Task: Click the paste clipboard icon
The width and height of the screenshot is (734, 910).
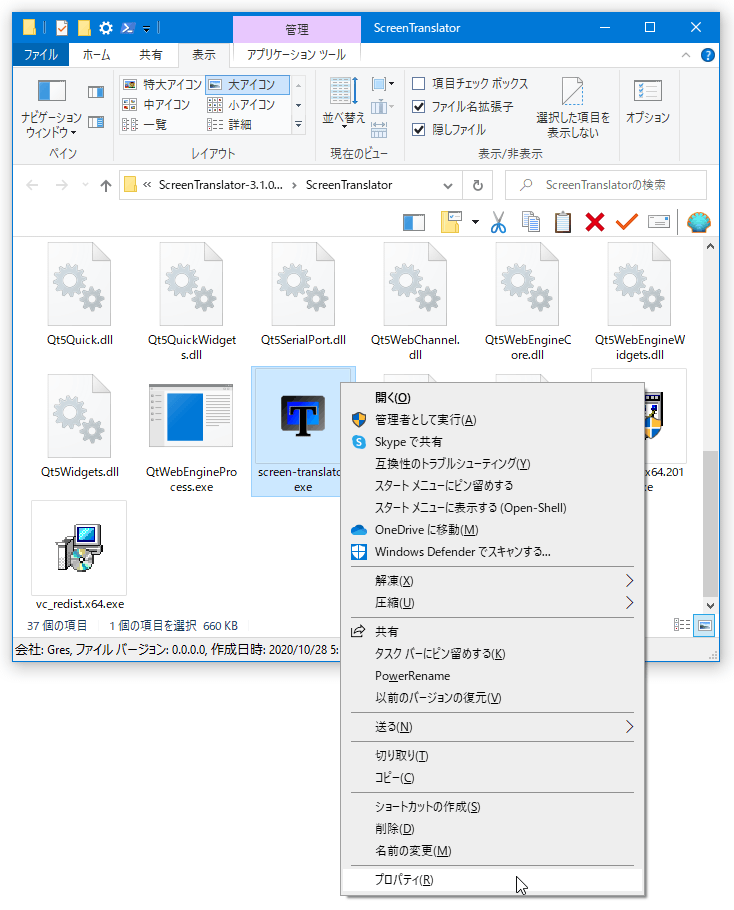Action: [x=562, y=222]
